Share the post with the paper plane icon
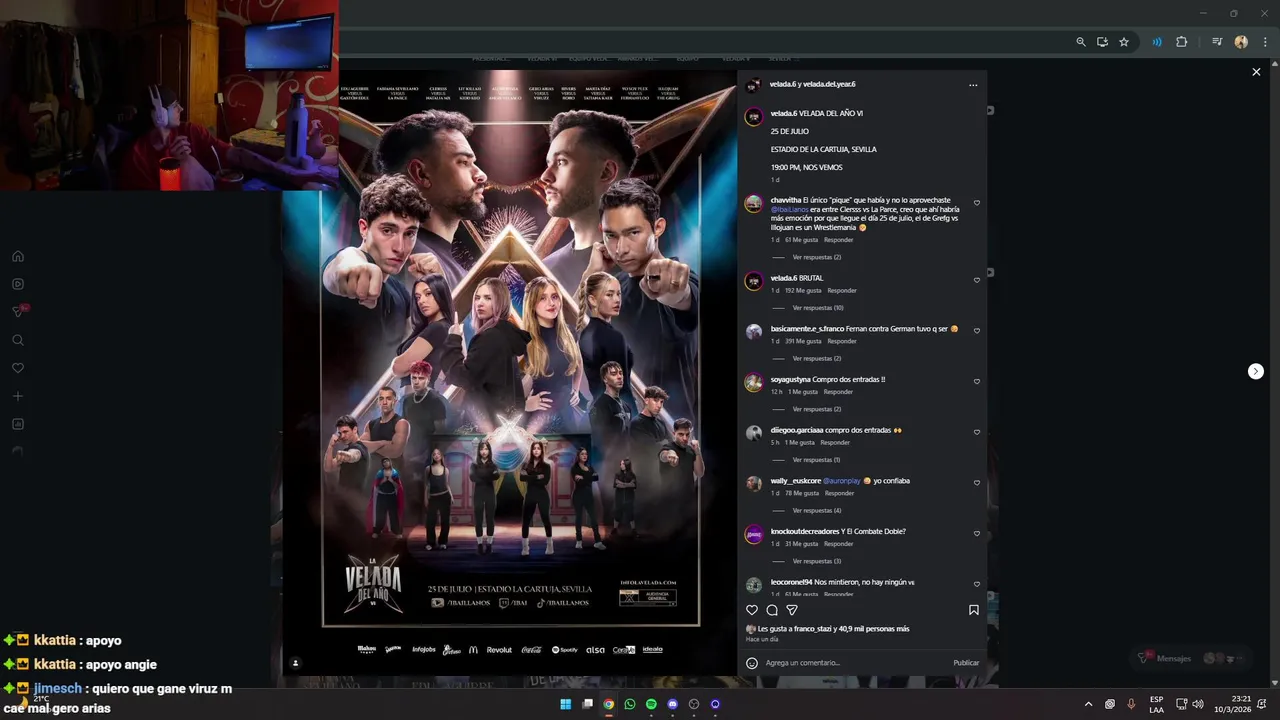This screenshot has width=1280, height=720. (x=792, y=610)
